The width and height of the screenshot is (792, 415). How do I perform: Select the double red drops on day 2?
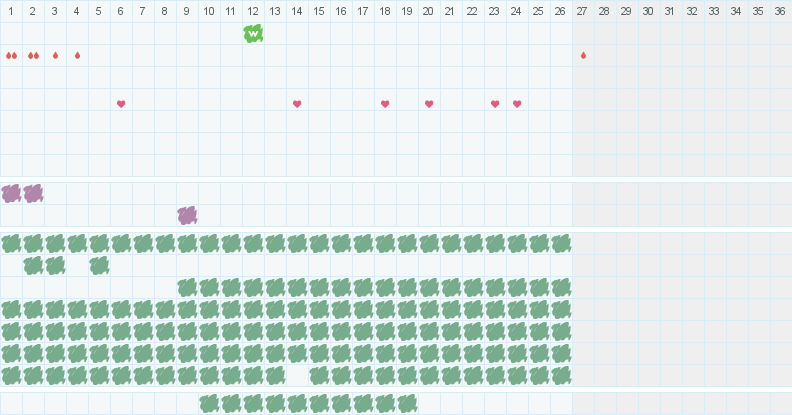point(33,55)
